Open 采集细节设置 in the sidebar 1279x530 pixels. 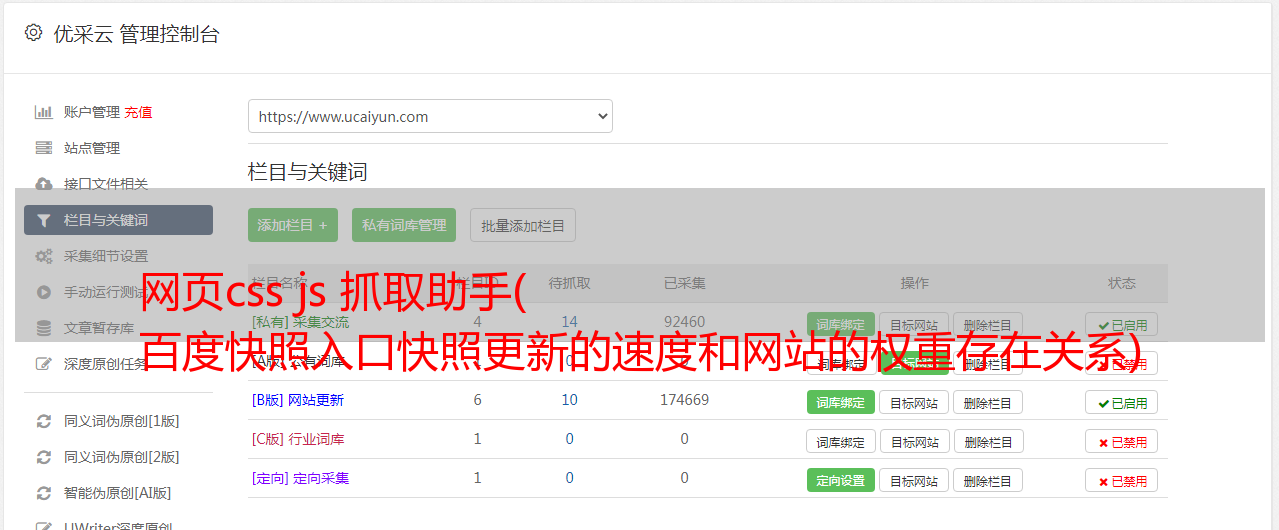106,256
